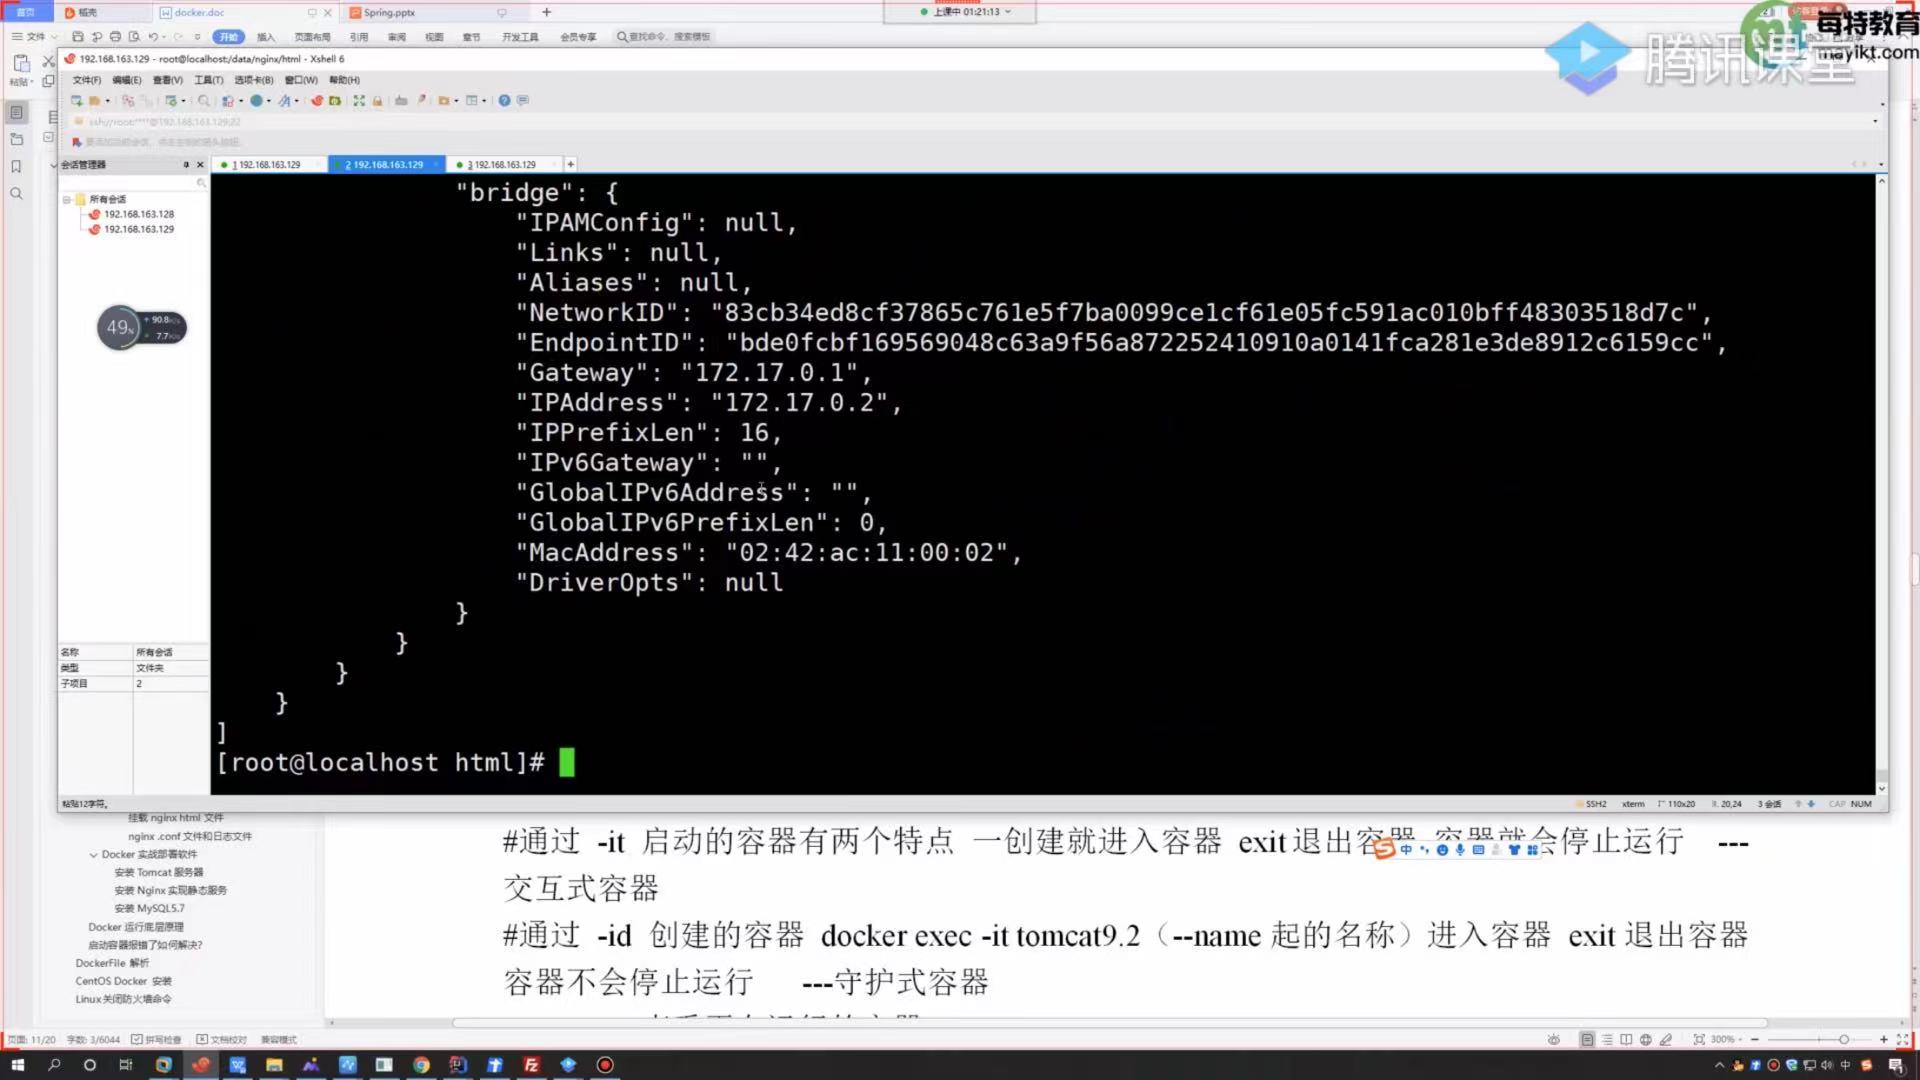Image resolution: width=1920 pixels, height=1080 pixels.
Task: Click the red Xshell swirl toolbar icon
Action: 317,100
